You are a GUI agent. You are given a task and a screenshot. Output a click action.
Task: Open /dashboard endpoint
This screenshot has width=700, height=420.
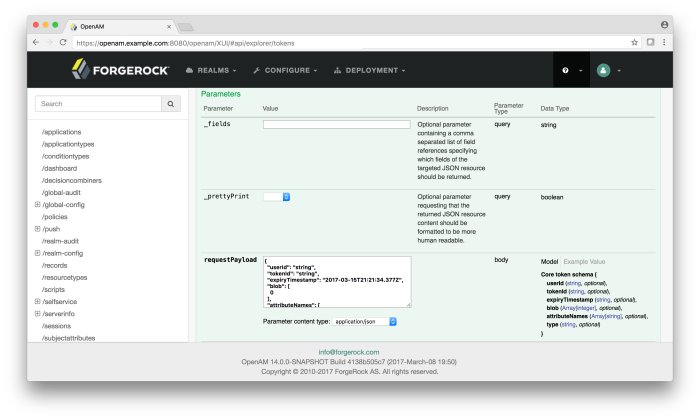click(59, 168)
